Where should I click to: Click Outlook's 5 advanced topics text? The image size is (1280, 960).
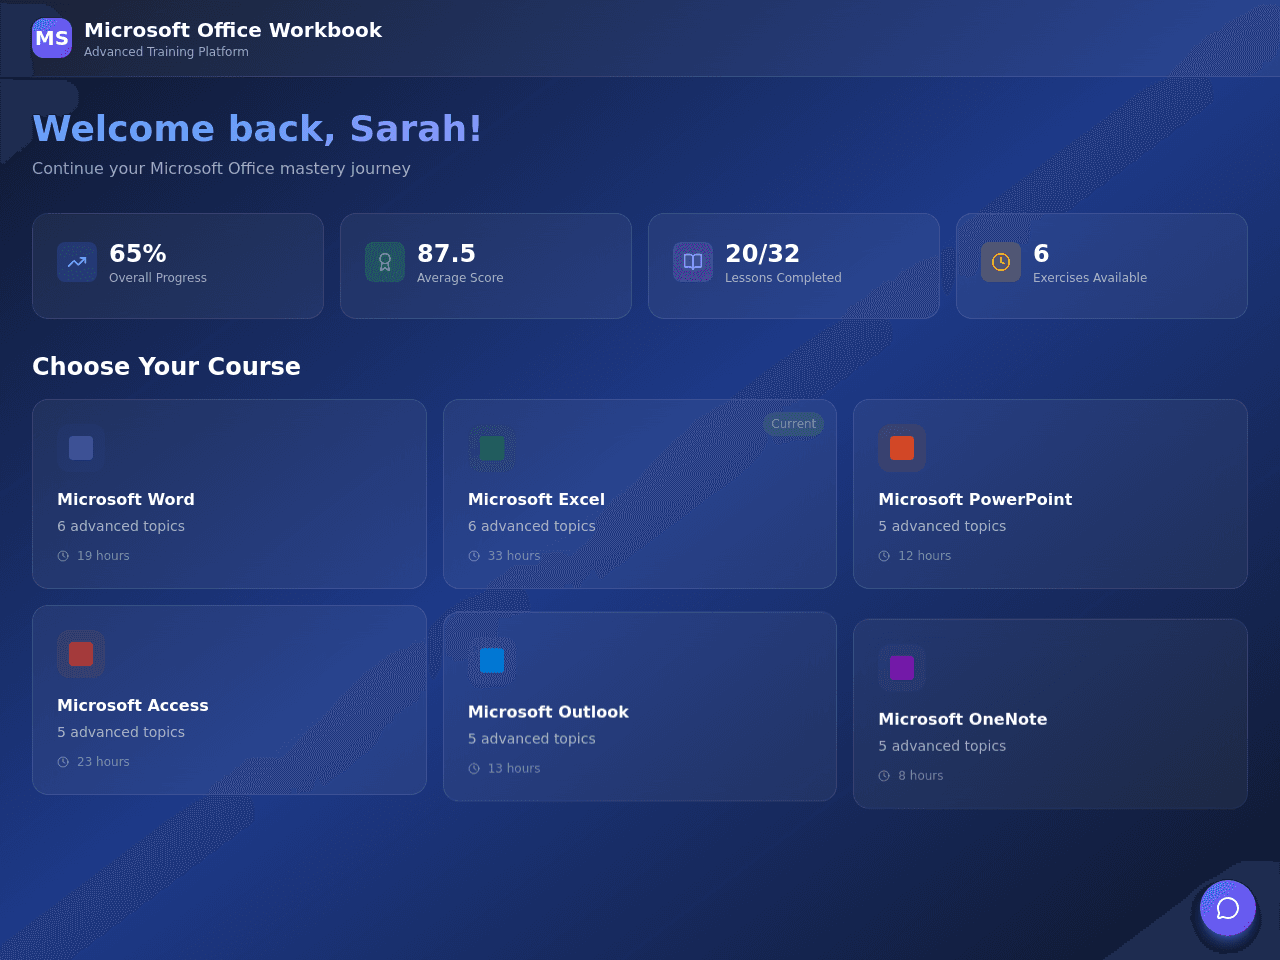(x=532, y=739)
